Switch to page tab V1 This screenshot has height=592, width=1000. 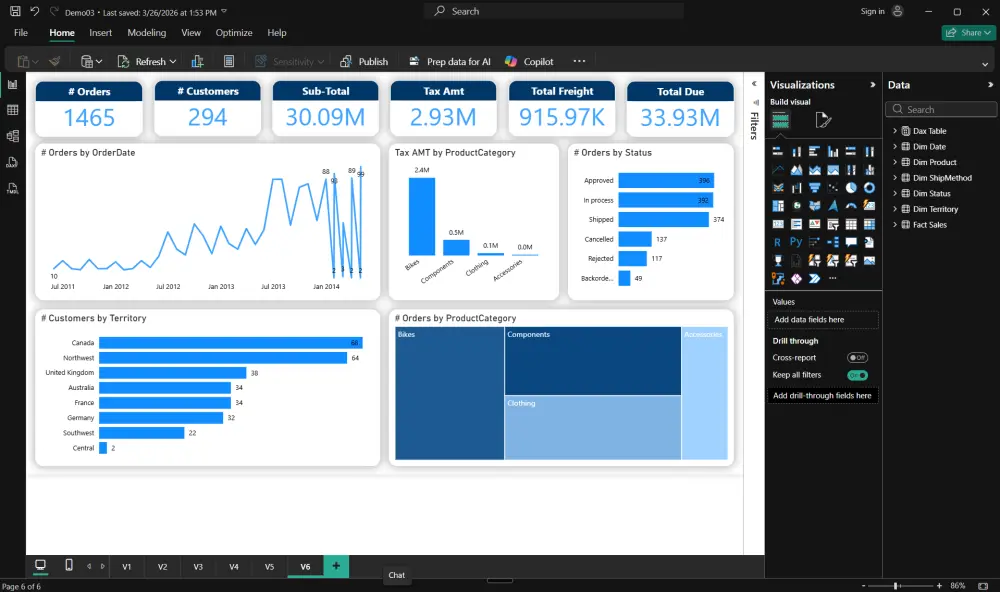click(x=127, y=566)
